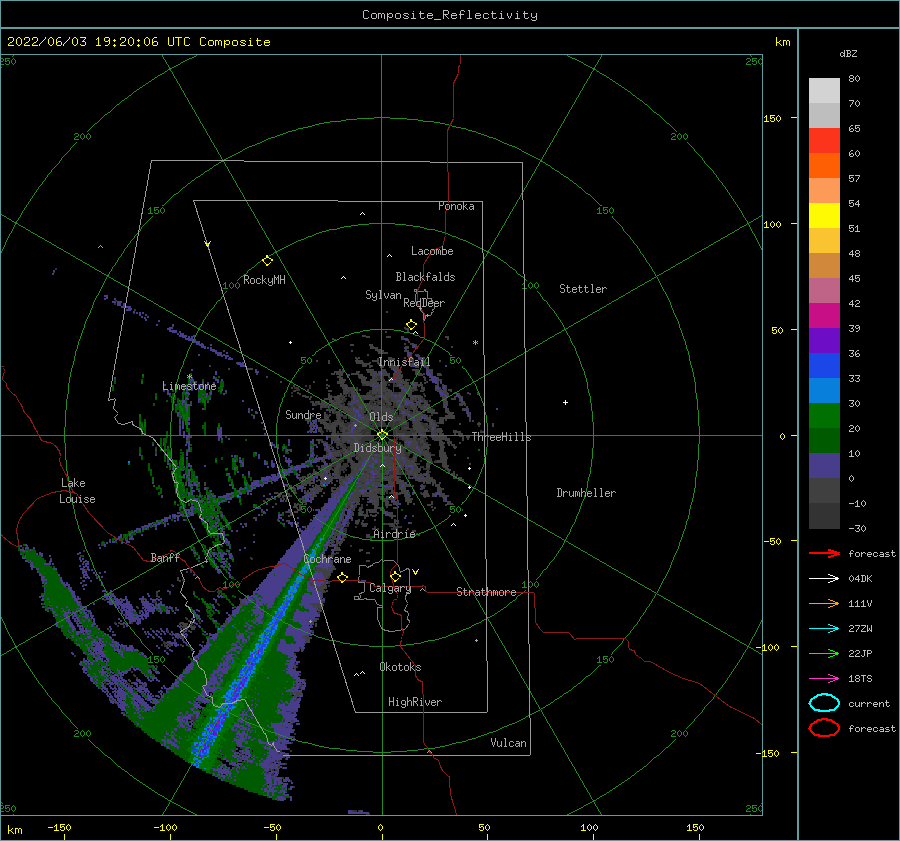Click the Stettler town label

(x=583, y=289)
